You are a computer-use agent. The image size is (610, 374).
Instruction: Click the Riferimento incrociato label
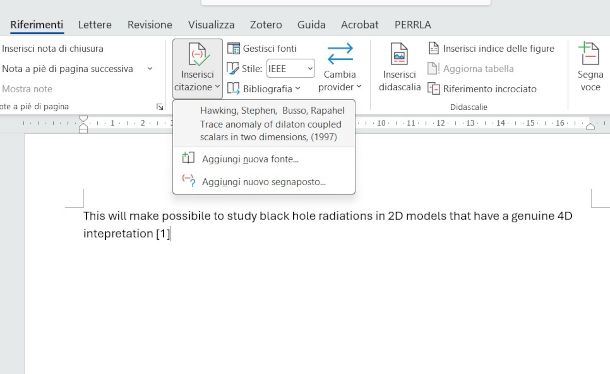[490, 89]
